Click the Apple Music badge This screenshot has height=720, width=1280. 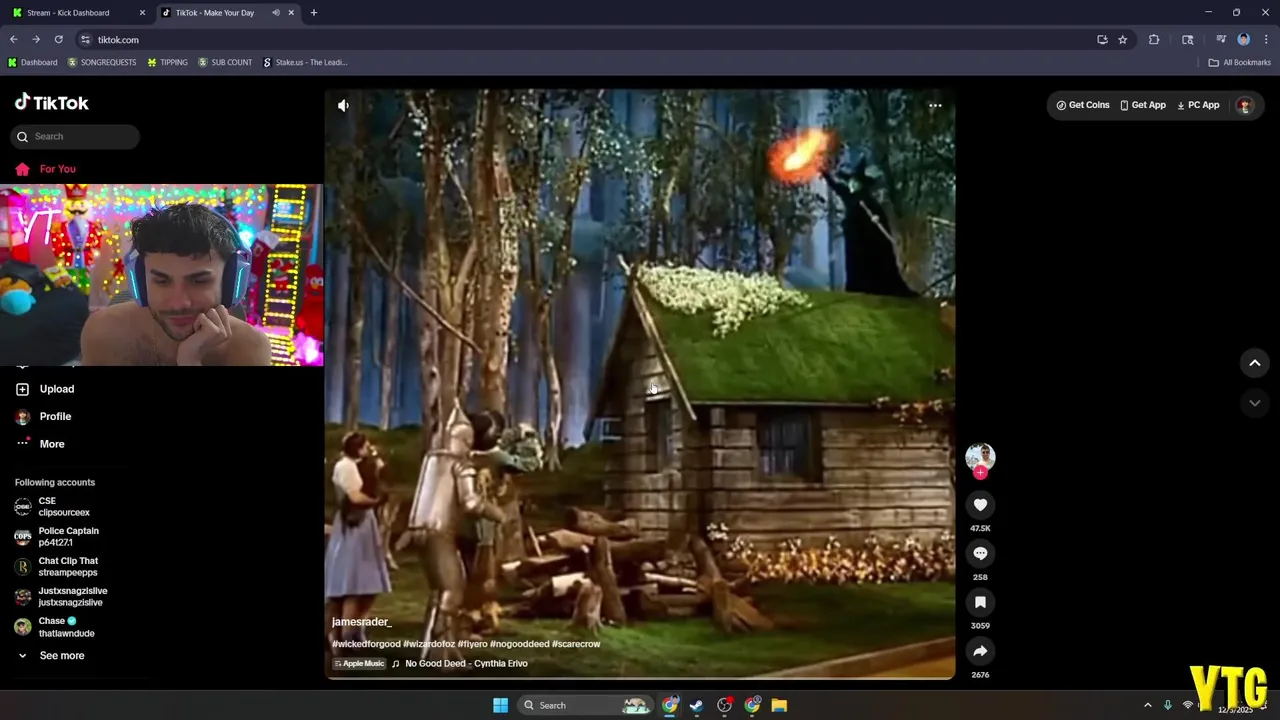point(359,664)
